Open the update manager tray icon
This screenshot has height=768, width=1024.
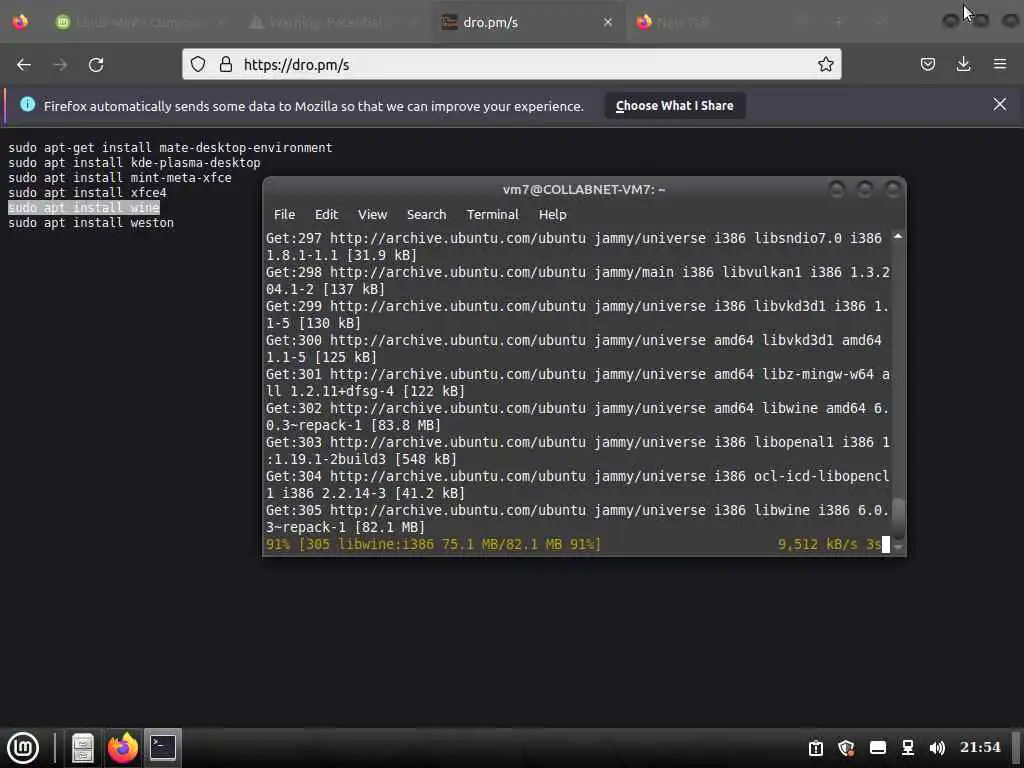(x=816, y=748)
